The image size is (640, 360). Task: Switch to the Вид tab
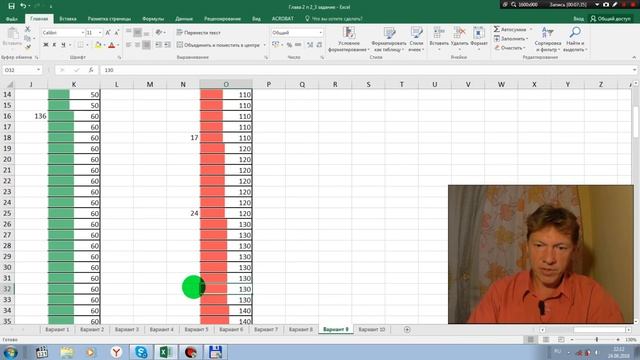[x=256, y=19]
